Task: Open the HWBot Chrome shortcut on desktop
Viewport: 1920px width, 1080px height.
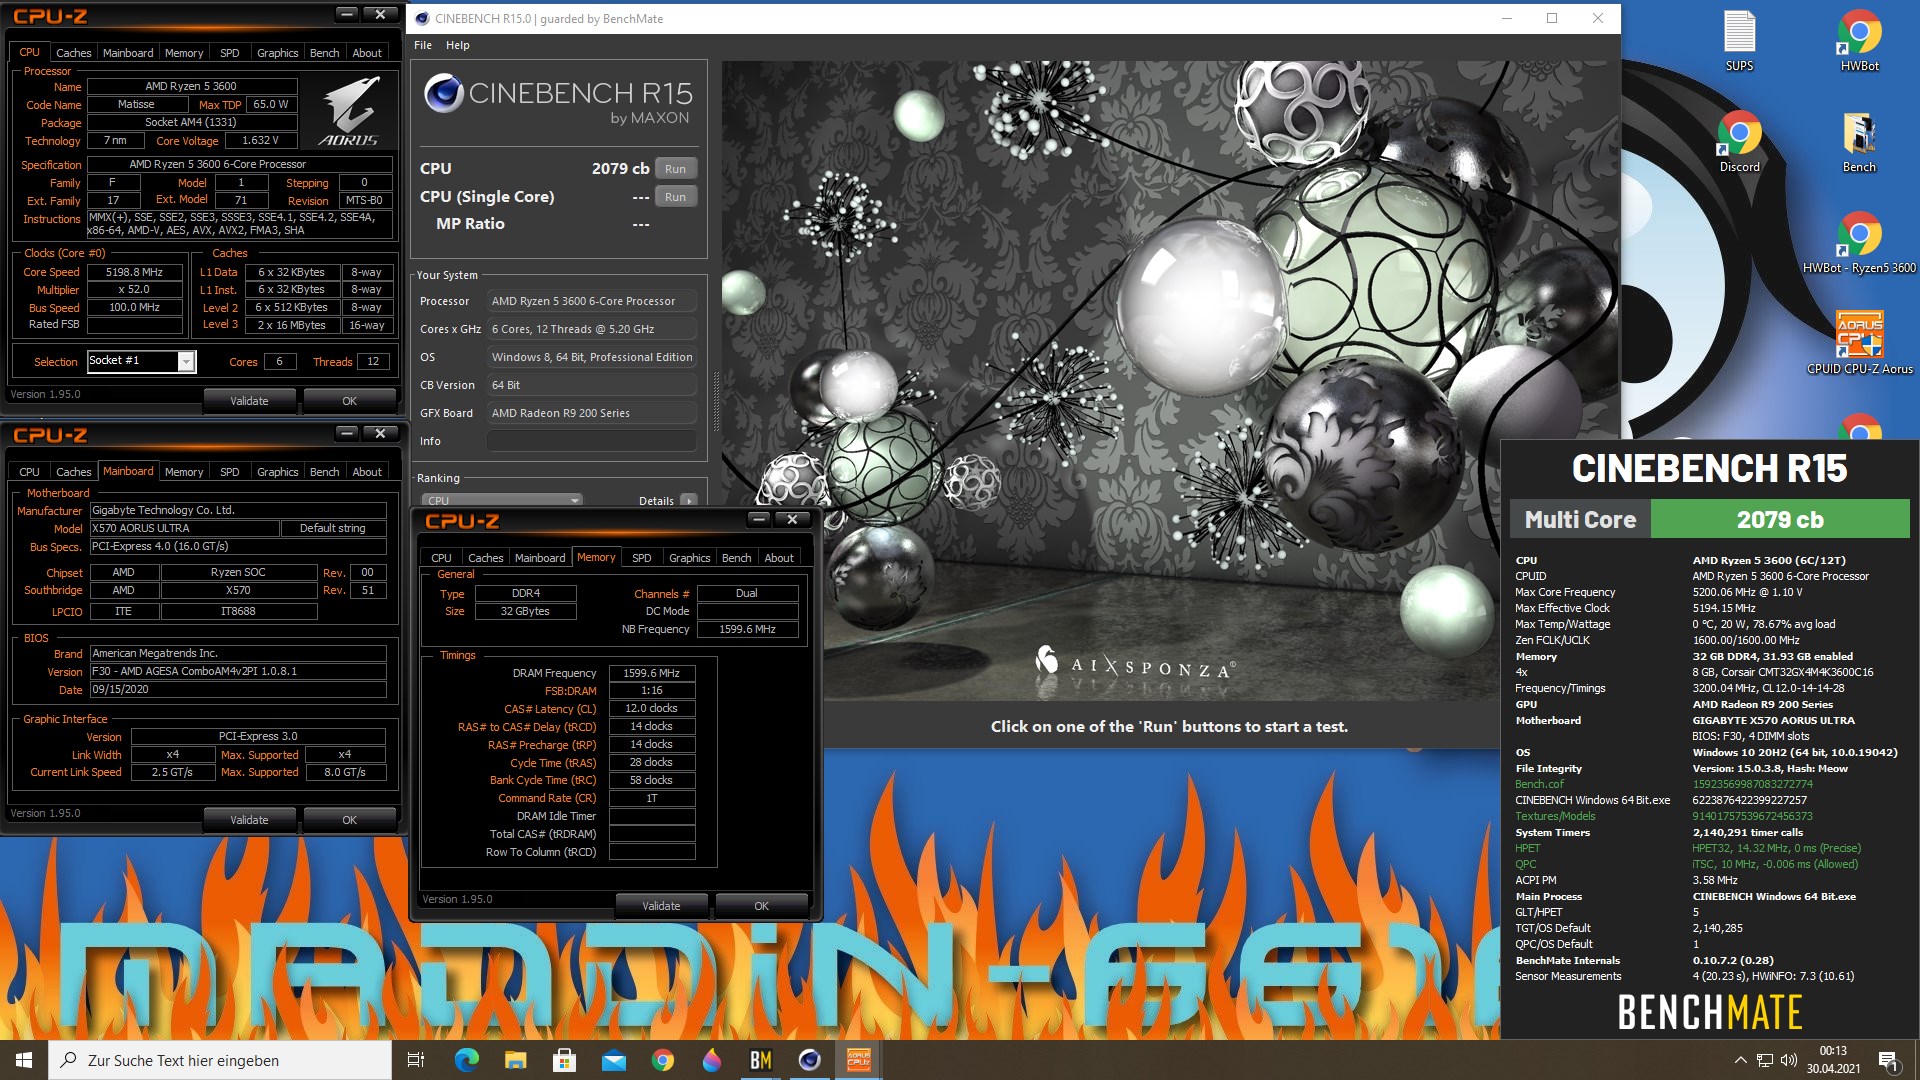Action: 1859,40
